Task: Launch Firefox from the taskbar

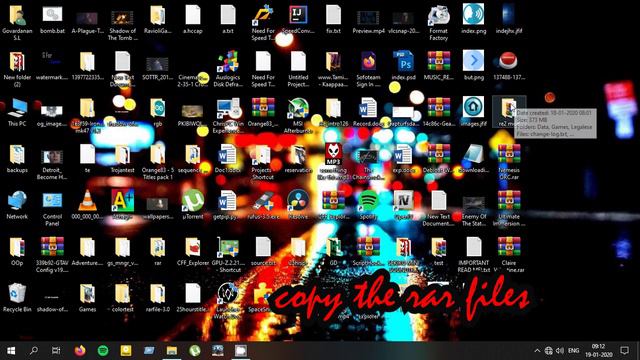Action: (x=80, y=351)
